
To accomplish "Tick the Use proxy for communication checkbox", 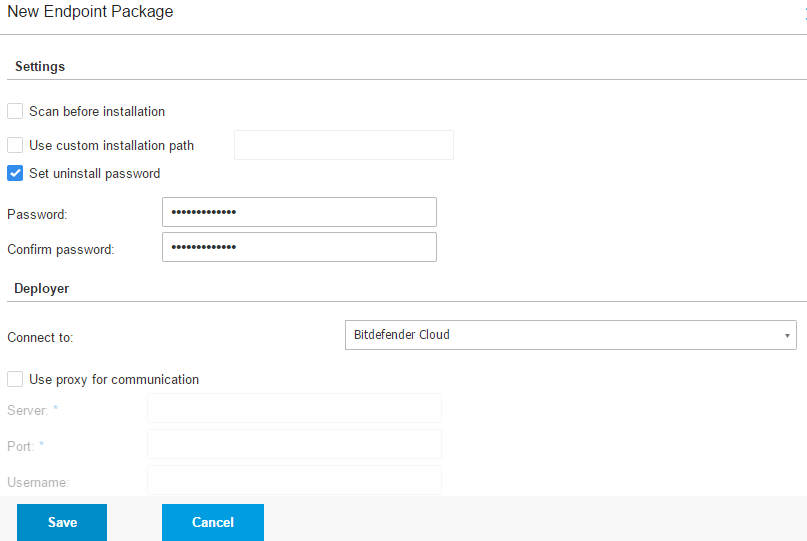I will [x=15, y=379].
